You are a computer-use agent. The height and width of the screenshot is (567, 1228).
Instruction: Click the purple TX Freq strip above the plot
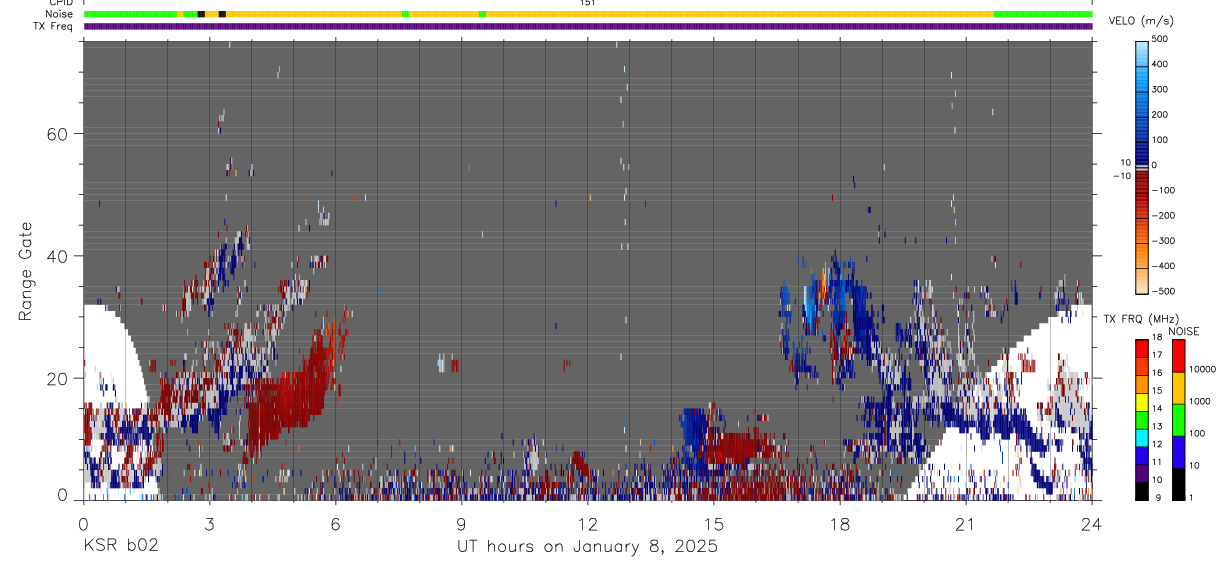pyautogui.click(x=588, y=26)
